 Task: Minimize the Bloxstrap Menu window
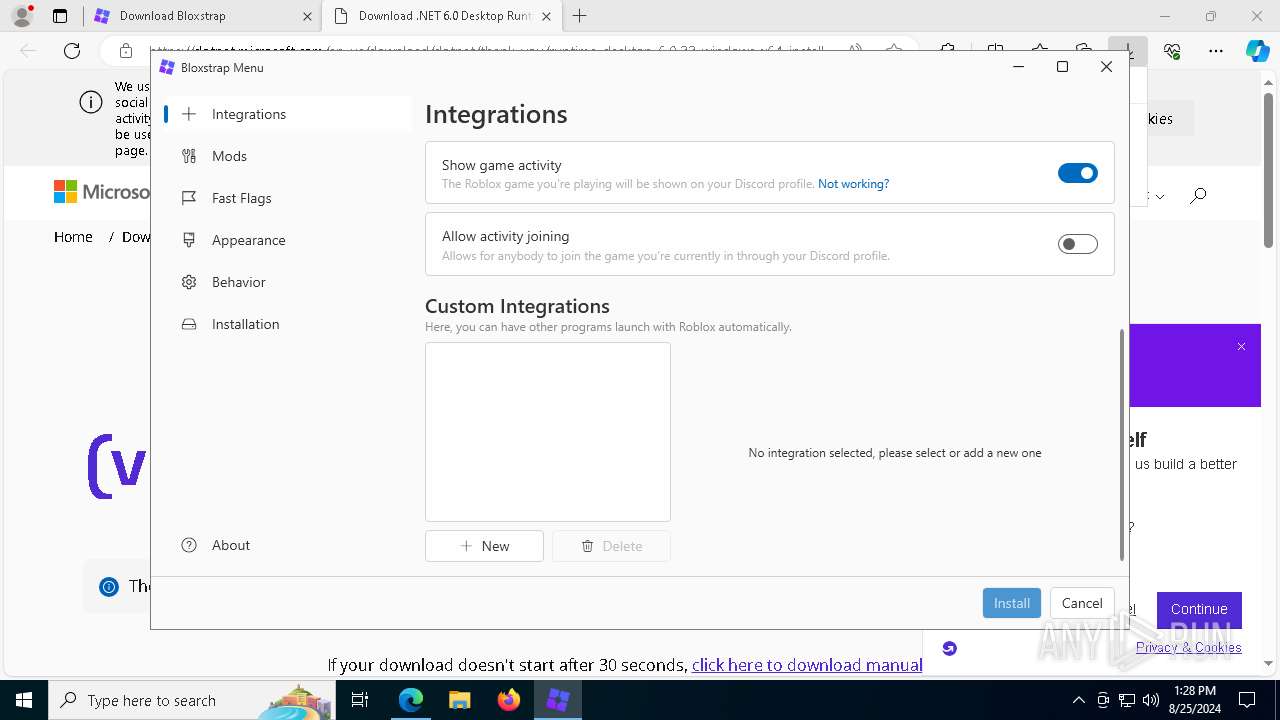tap(1018, 66)
